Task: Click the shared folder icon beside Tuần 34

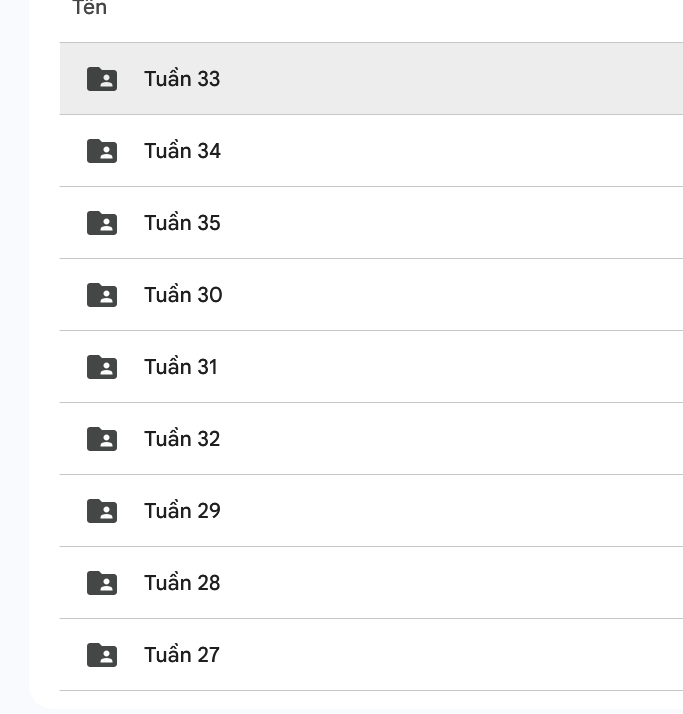Action: point(102,151)
